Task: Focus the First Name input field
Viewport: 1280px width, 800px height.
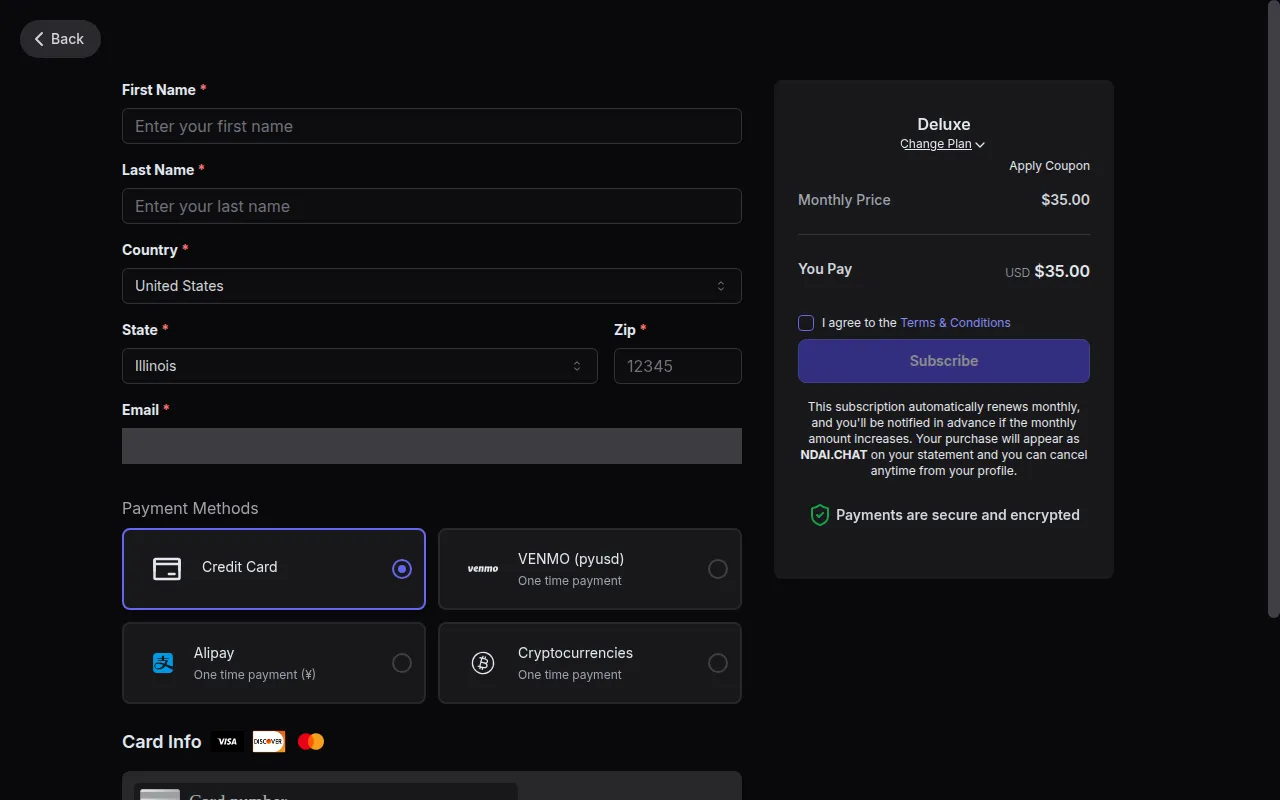Action: (x=432, y=126)
